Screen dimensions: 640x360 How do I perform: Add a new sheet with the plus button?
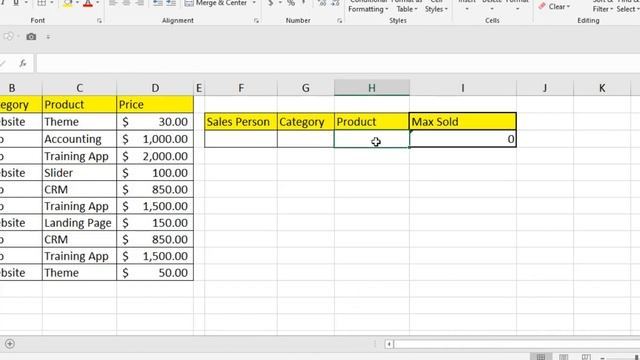[x=10, y=344]
